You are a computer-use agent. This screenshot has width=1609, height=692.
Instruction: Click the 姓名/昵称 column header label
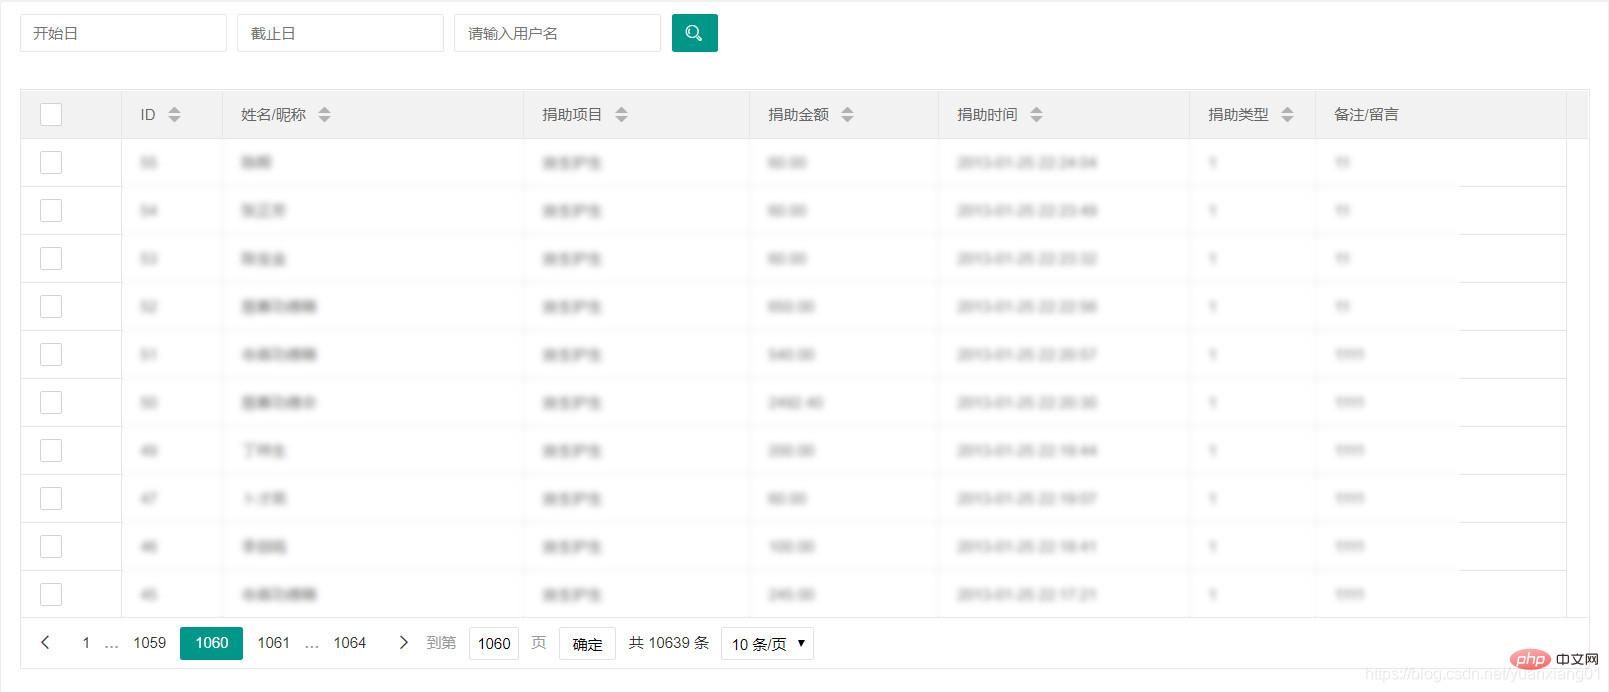pos(273,115)
